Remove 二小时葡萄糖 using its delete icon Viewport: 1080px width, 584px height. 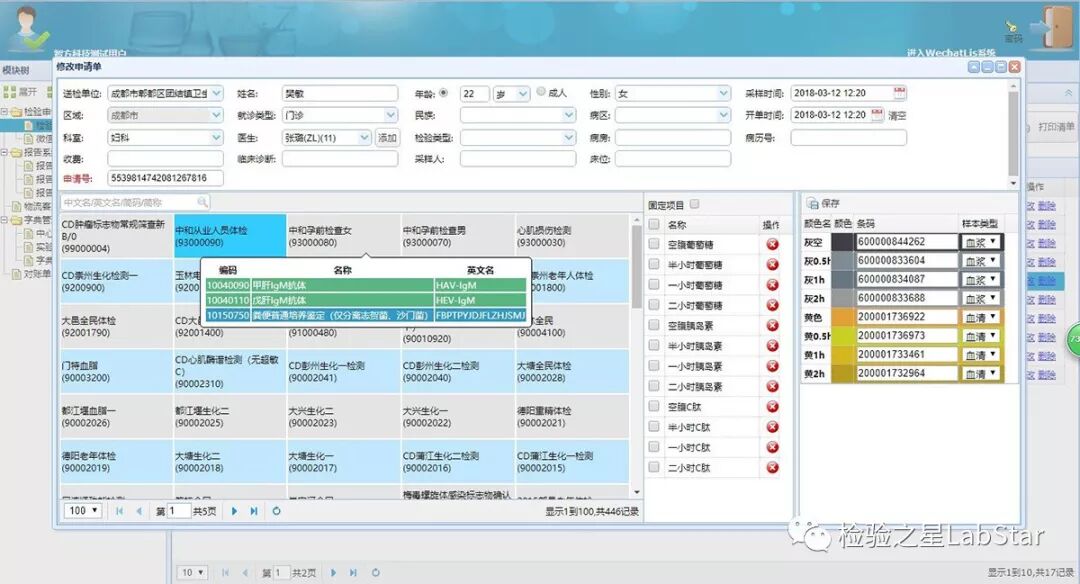[x=772, y=305]
